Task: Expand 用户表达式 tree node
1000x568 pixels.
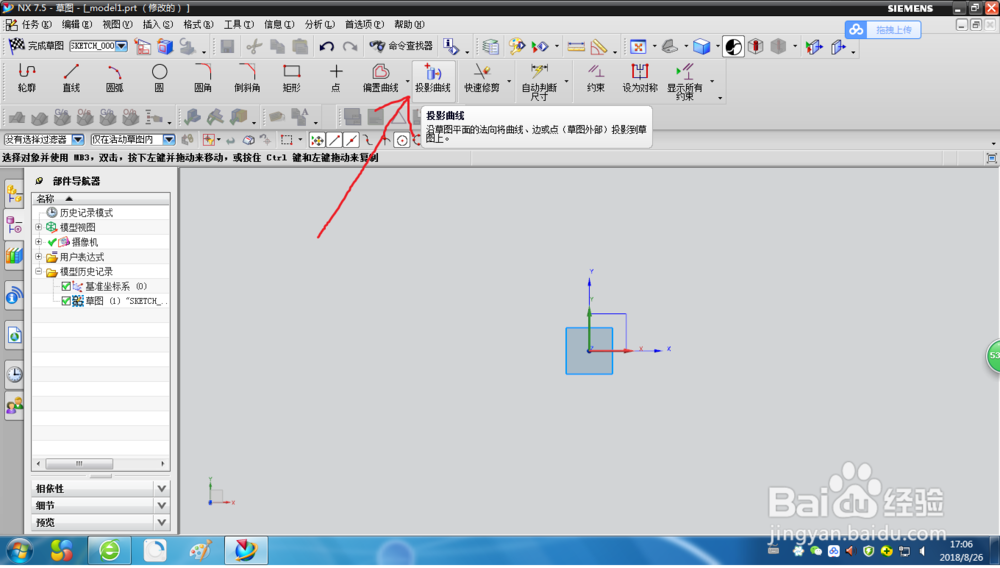Action: click(x=38, y=256)
